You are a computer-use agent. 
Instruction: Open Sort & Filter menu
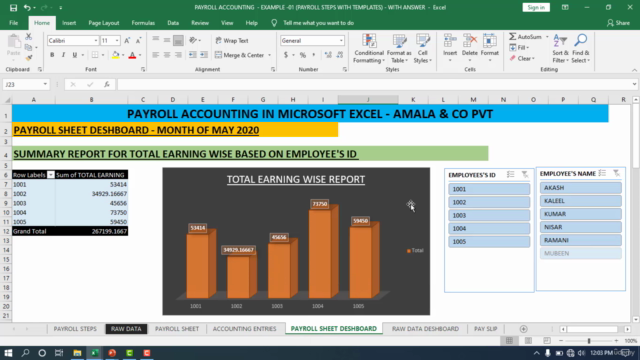[560, 48]
